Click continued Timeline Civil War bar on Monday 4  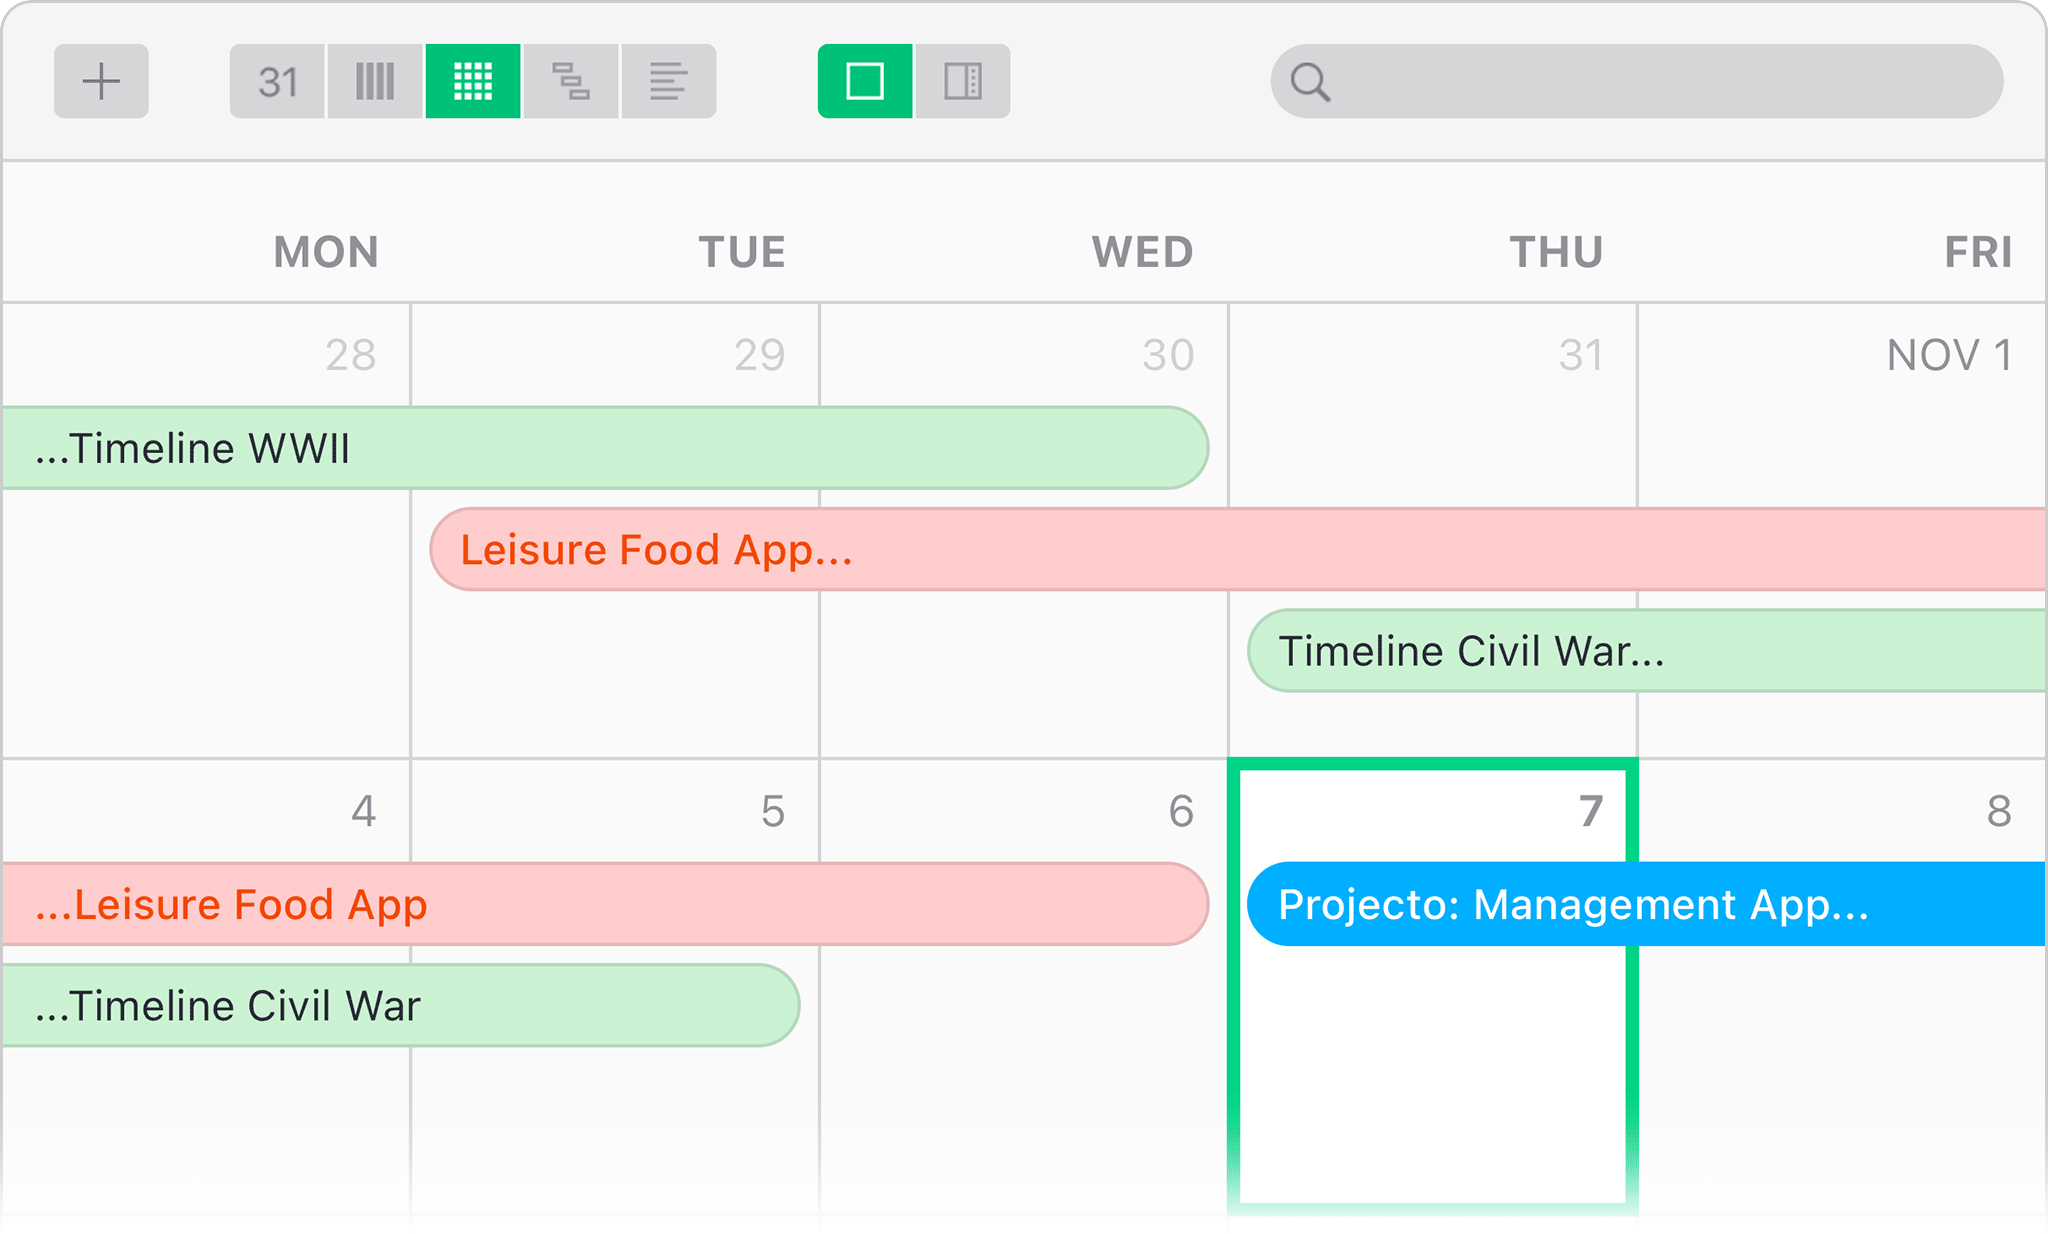(x=400, y=1006)
